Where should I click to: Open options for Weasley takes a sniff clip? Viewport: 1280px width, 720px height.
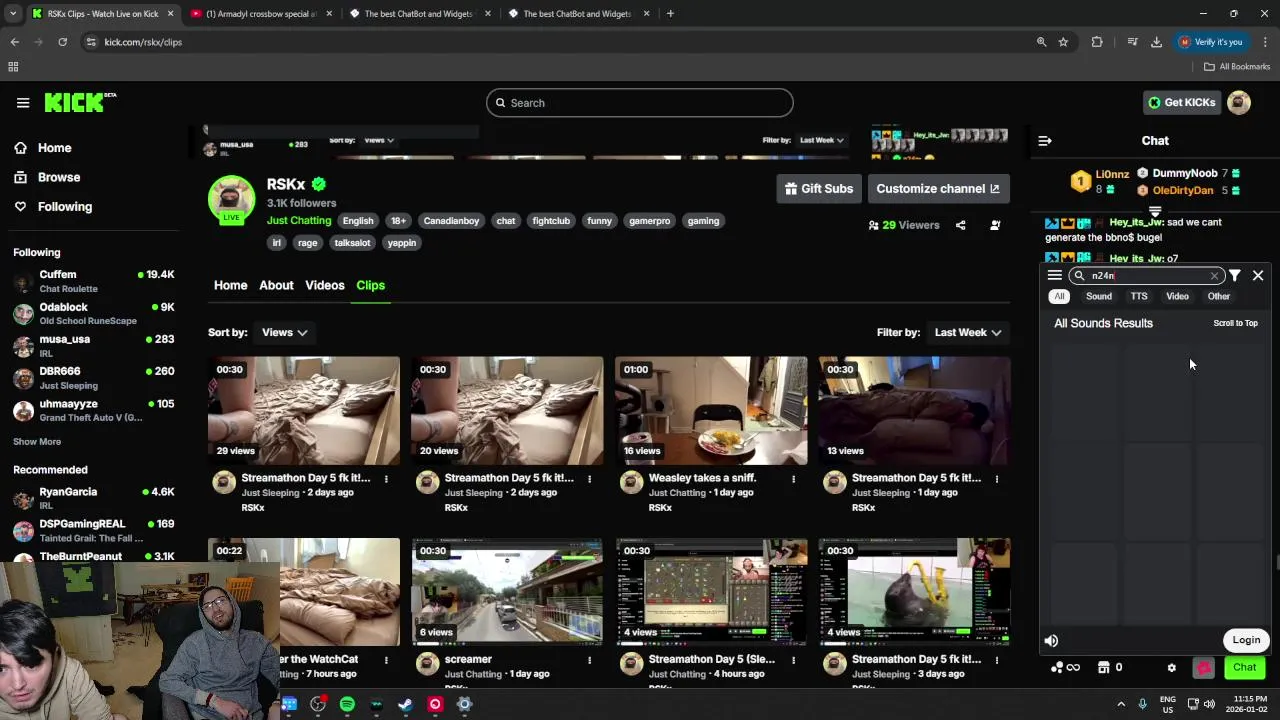pos(793,479)
